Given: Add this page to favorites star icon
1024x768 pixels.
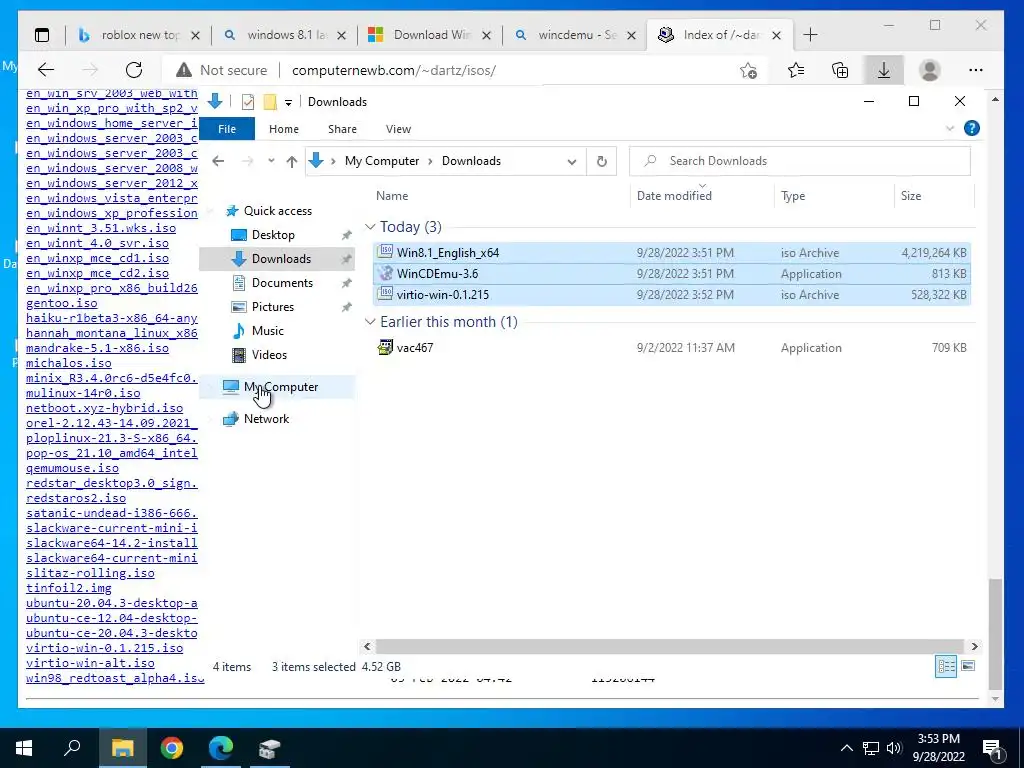Looking at the screenshot, I should tap(748, 70).
